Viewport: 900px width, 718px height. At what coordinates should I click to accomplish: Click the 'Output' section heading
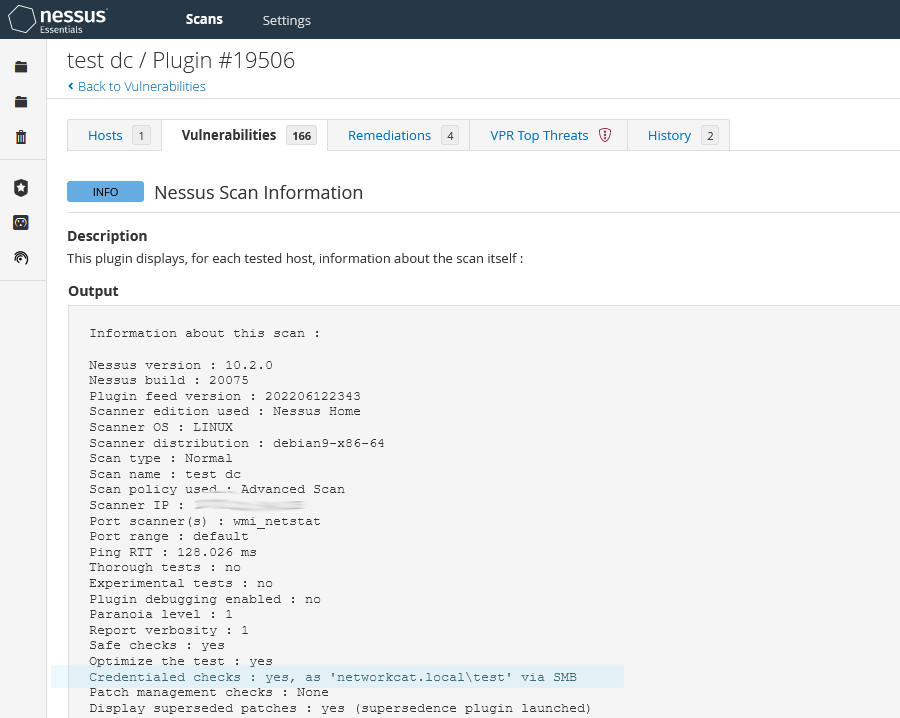(x=93, y=291)
